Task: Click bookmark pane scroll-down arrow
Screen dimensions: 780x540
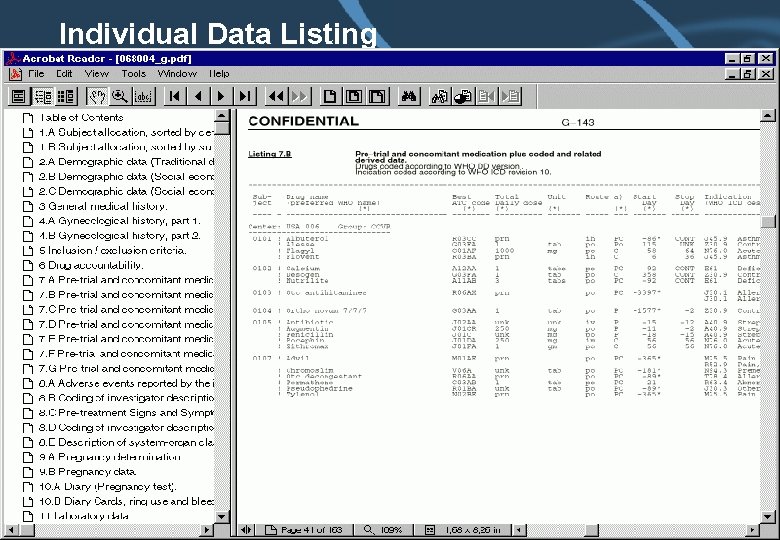Action: (221, 517)
